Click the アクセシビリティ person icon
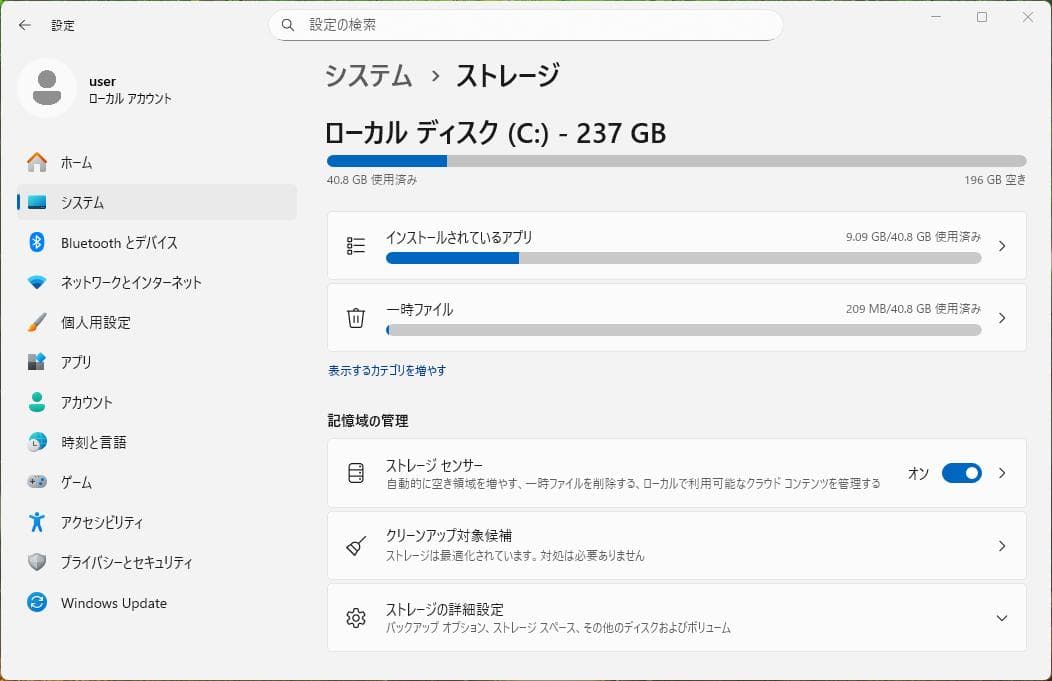This screenshot has width=1052, height=681. point(37,522)
